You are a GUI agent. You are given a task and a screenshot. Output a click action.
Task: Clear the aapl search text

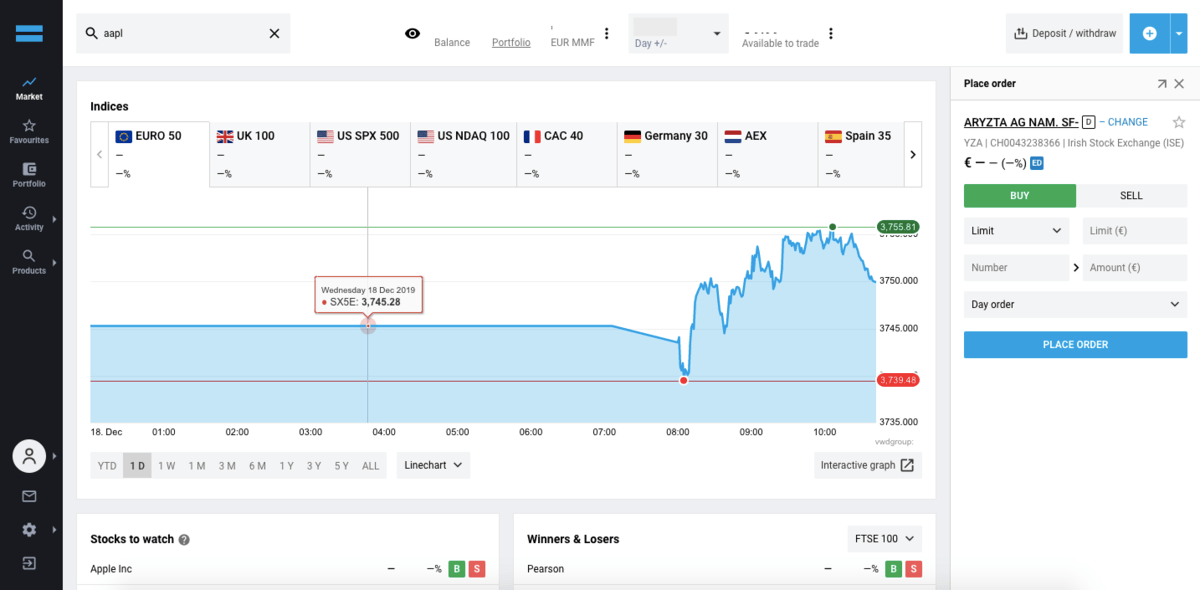[x=274, y=34]
